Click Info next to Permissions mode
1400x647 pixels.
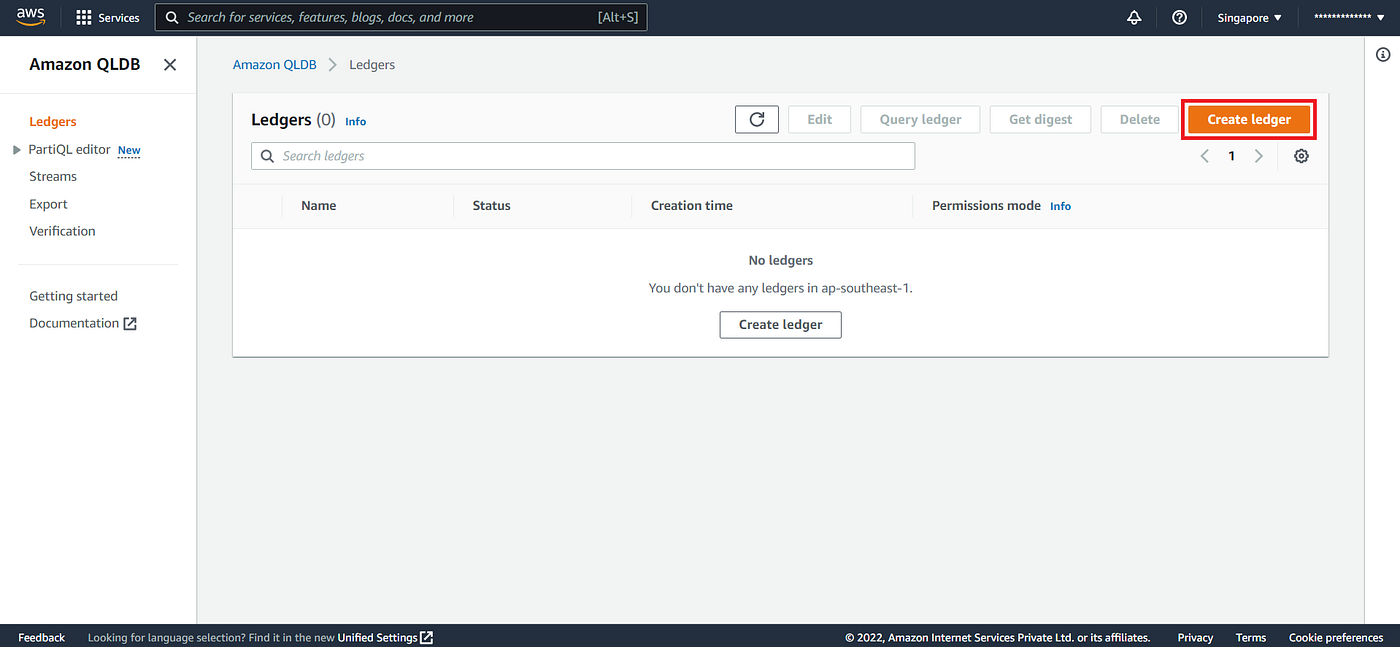point(1060,206)
